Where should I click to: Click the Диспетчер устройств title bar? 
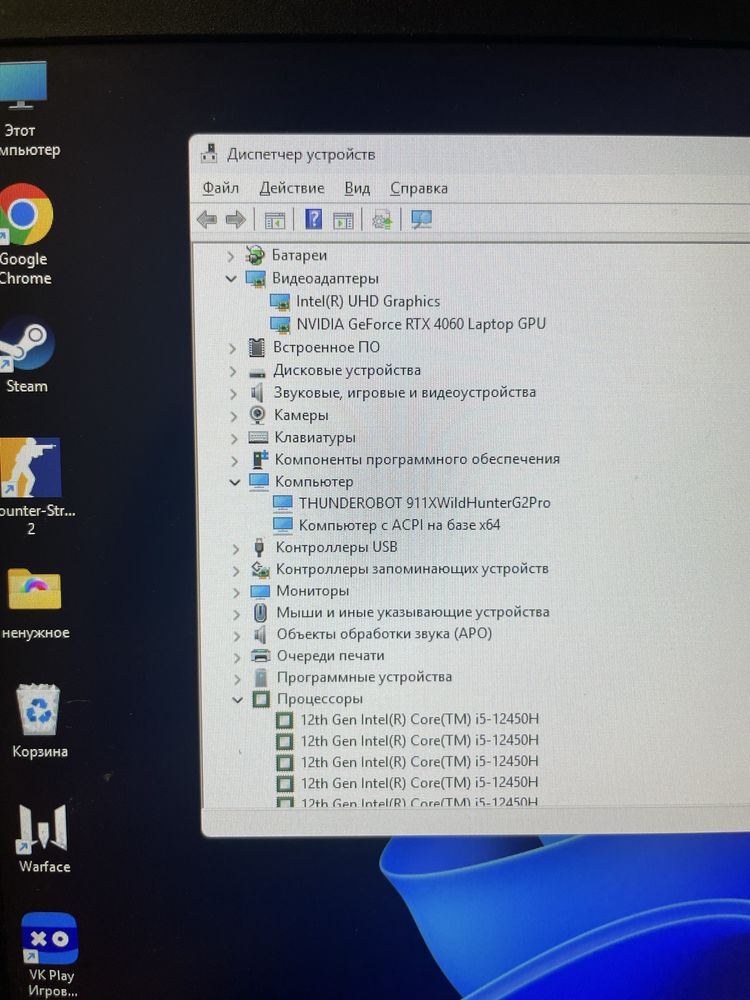(469, 154)
